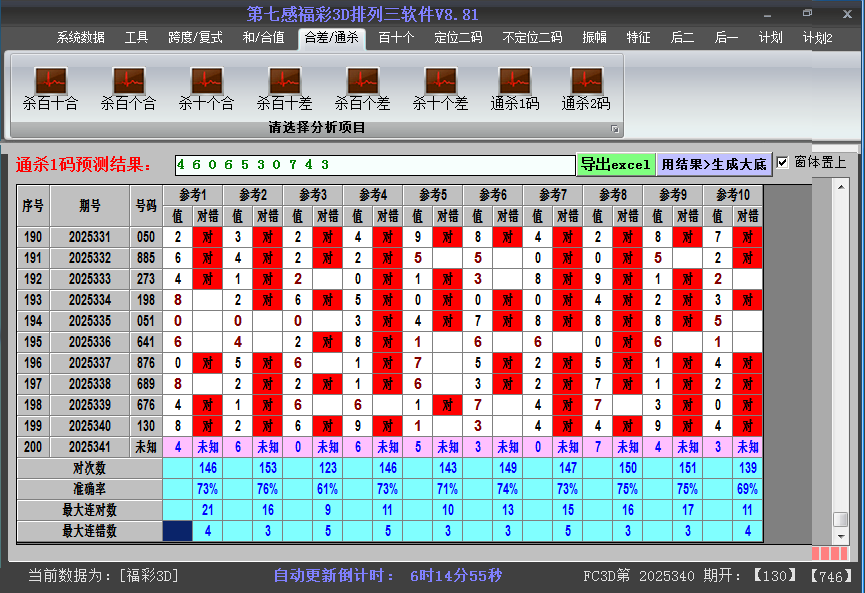Click the vertical scrollbar down arrow
The height and width of the screenshot is (593, 865).
(x=841, y=535)
